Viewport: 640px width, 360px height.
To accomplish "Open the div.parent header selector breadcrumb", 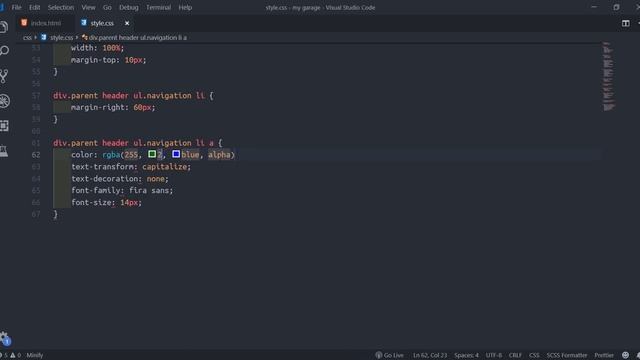I will 134,38.
